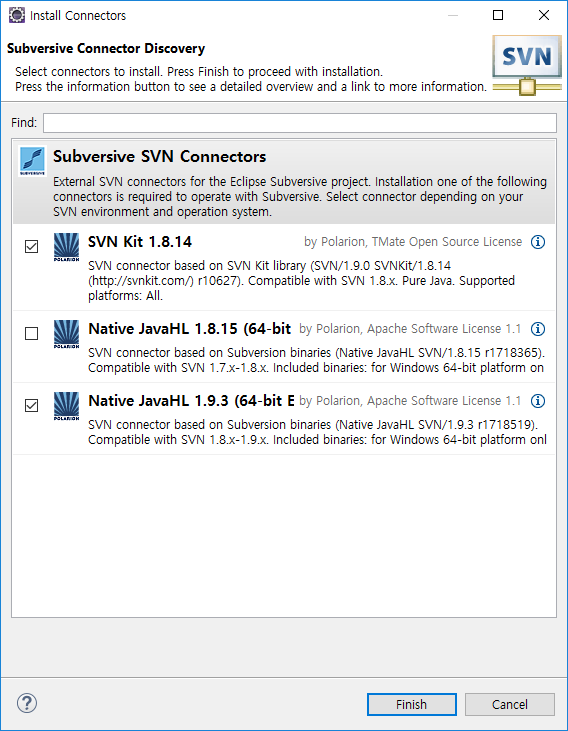Click the SVN Kit library description text
This screenshot has height=731, width=568.
point(301,281)
